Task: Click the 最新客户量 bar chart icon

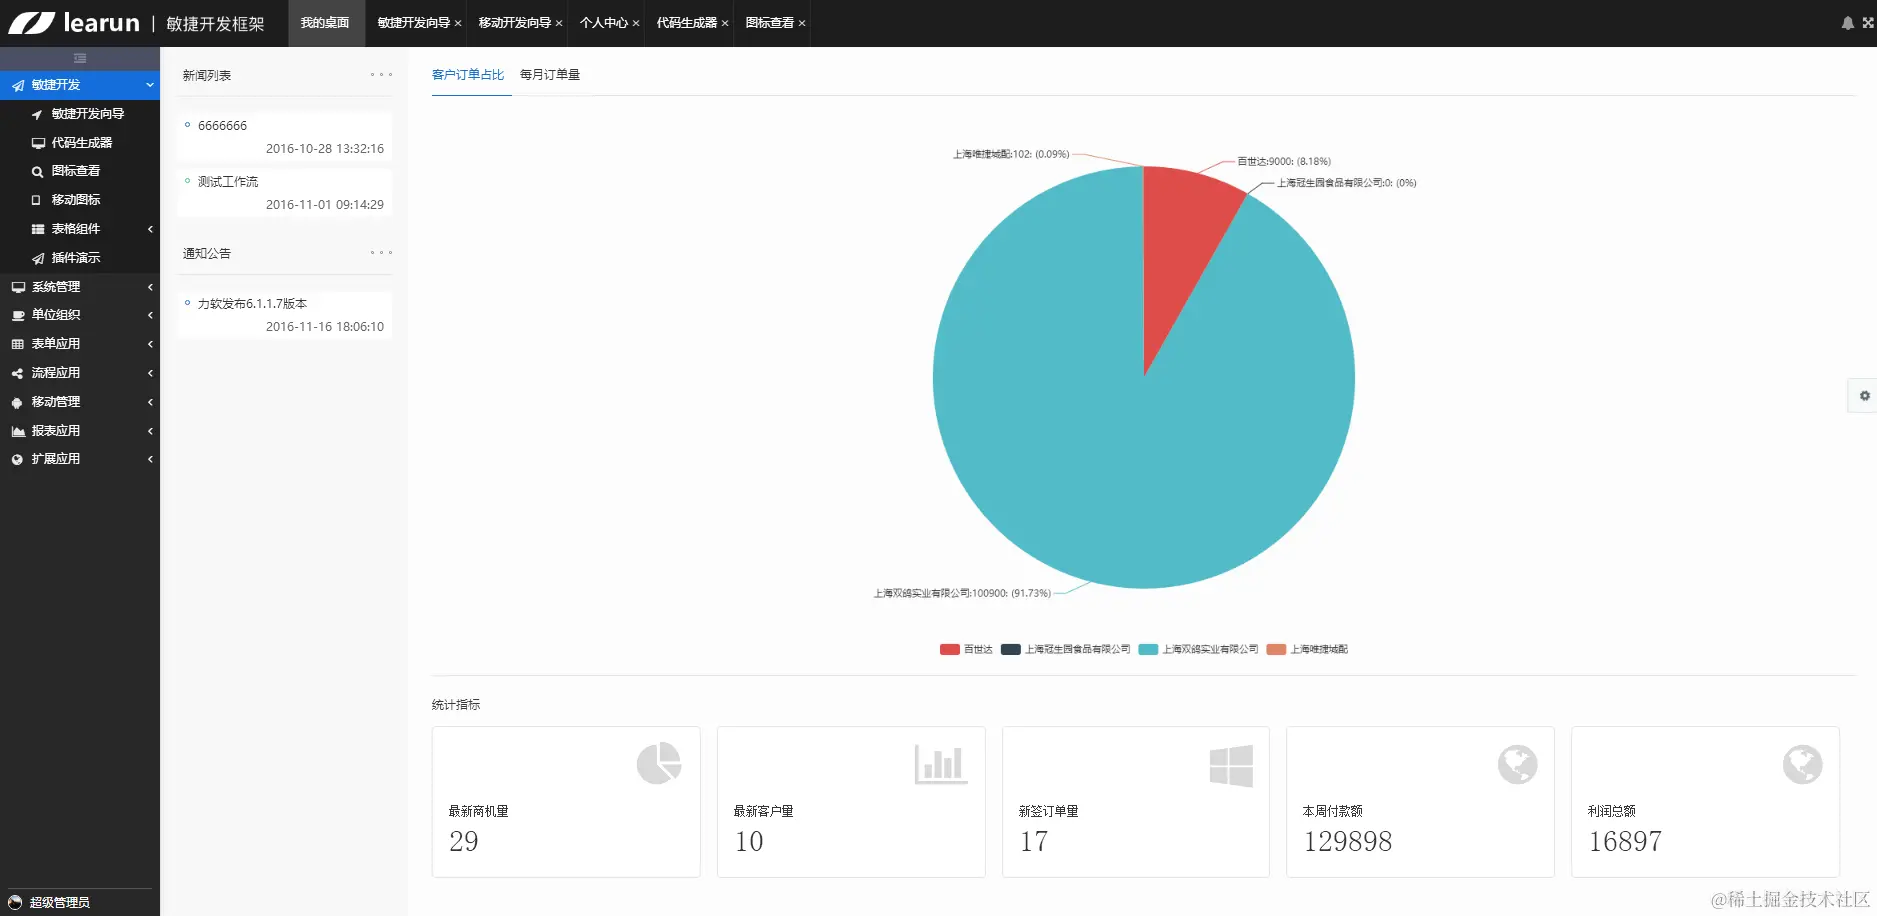Action: tap(941, 765)
